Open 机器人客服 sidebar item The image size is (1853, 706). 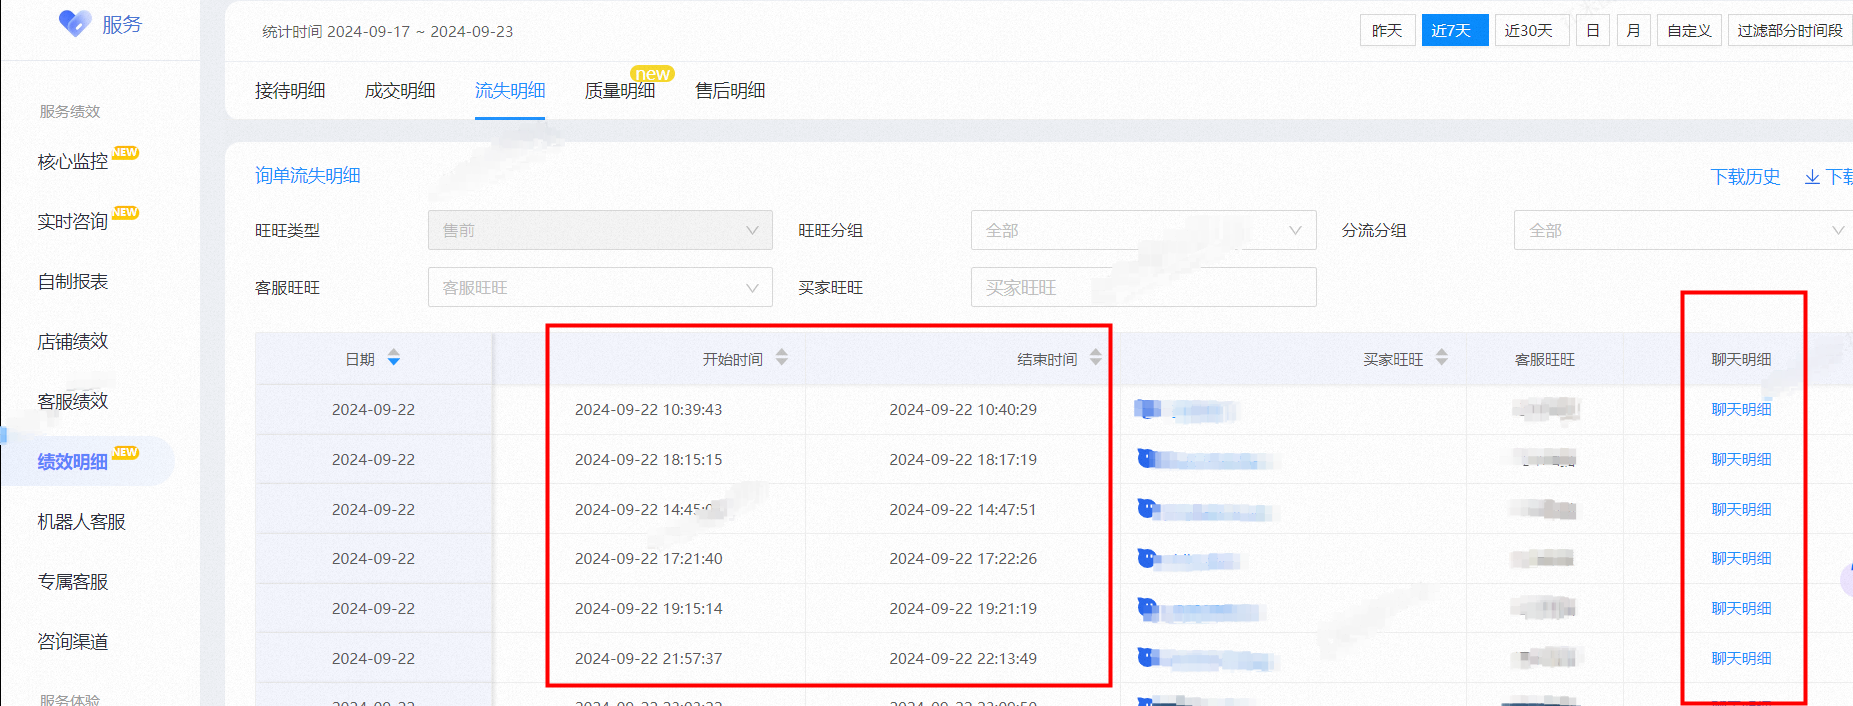[x=82, y=522]
